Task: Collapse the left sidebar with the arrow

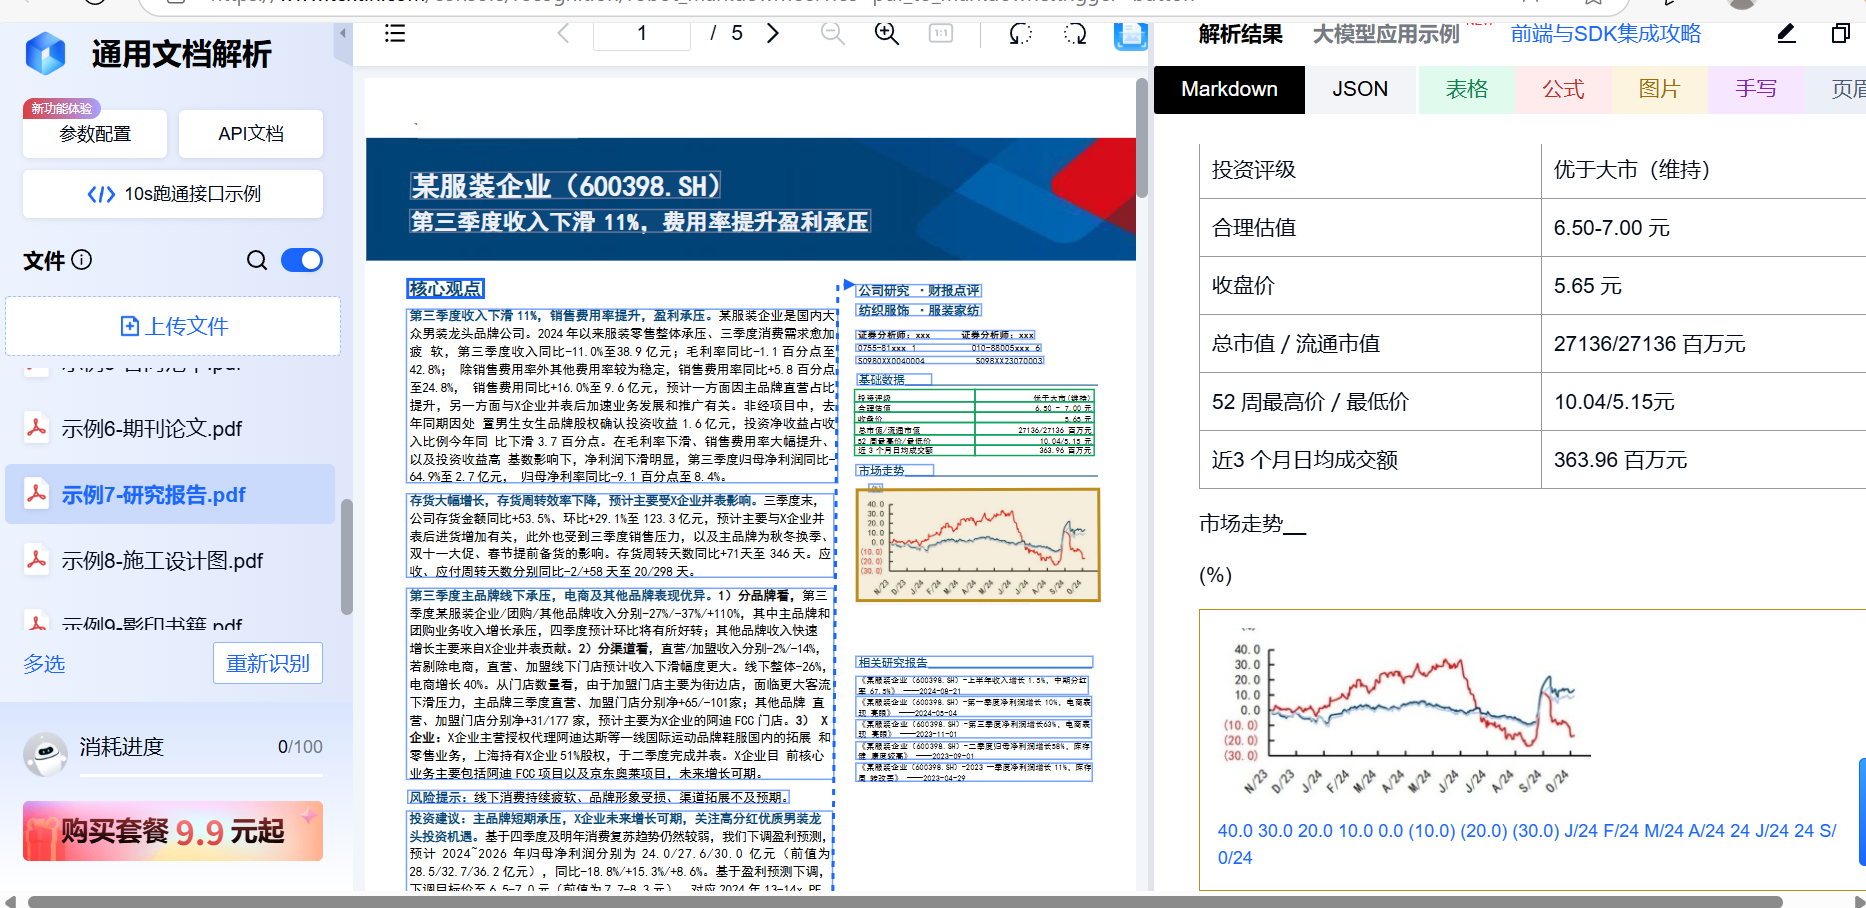Action: 342,33
